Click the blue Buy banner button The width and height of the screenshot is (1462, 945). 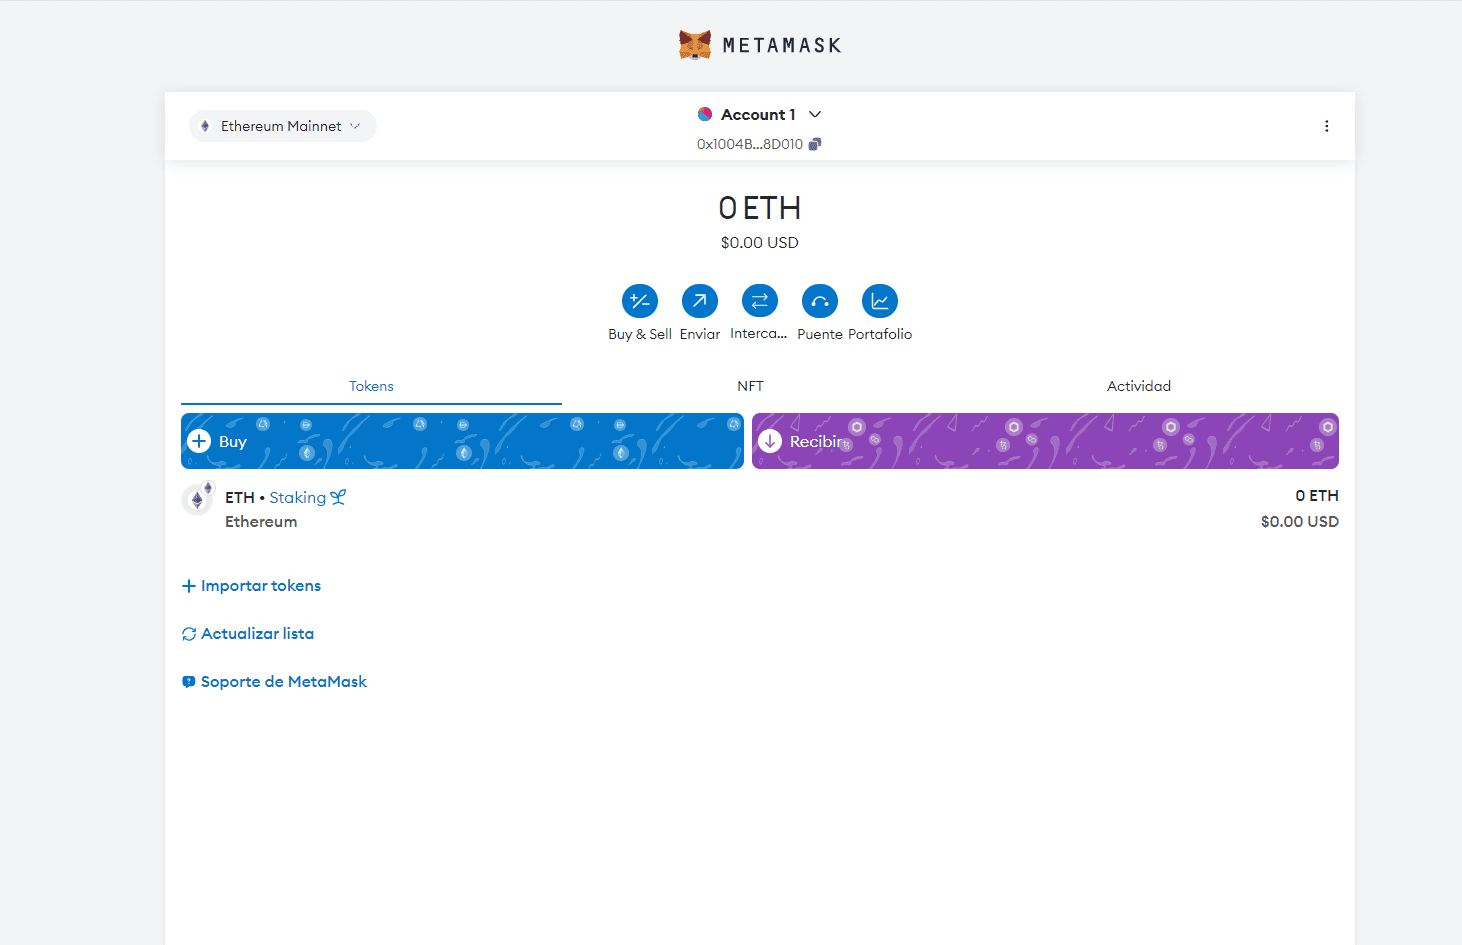click(462, 441)
